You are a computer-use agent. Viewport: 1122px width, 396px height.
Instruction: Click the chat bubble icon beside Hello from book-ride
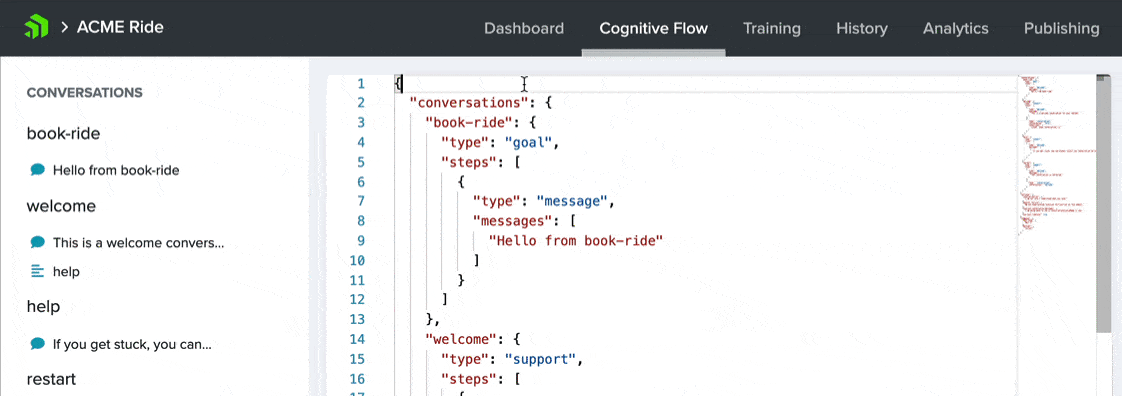point(38,170)
